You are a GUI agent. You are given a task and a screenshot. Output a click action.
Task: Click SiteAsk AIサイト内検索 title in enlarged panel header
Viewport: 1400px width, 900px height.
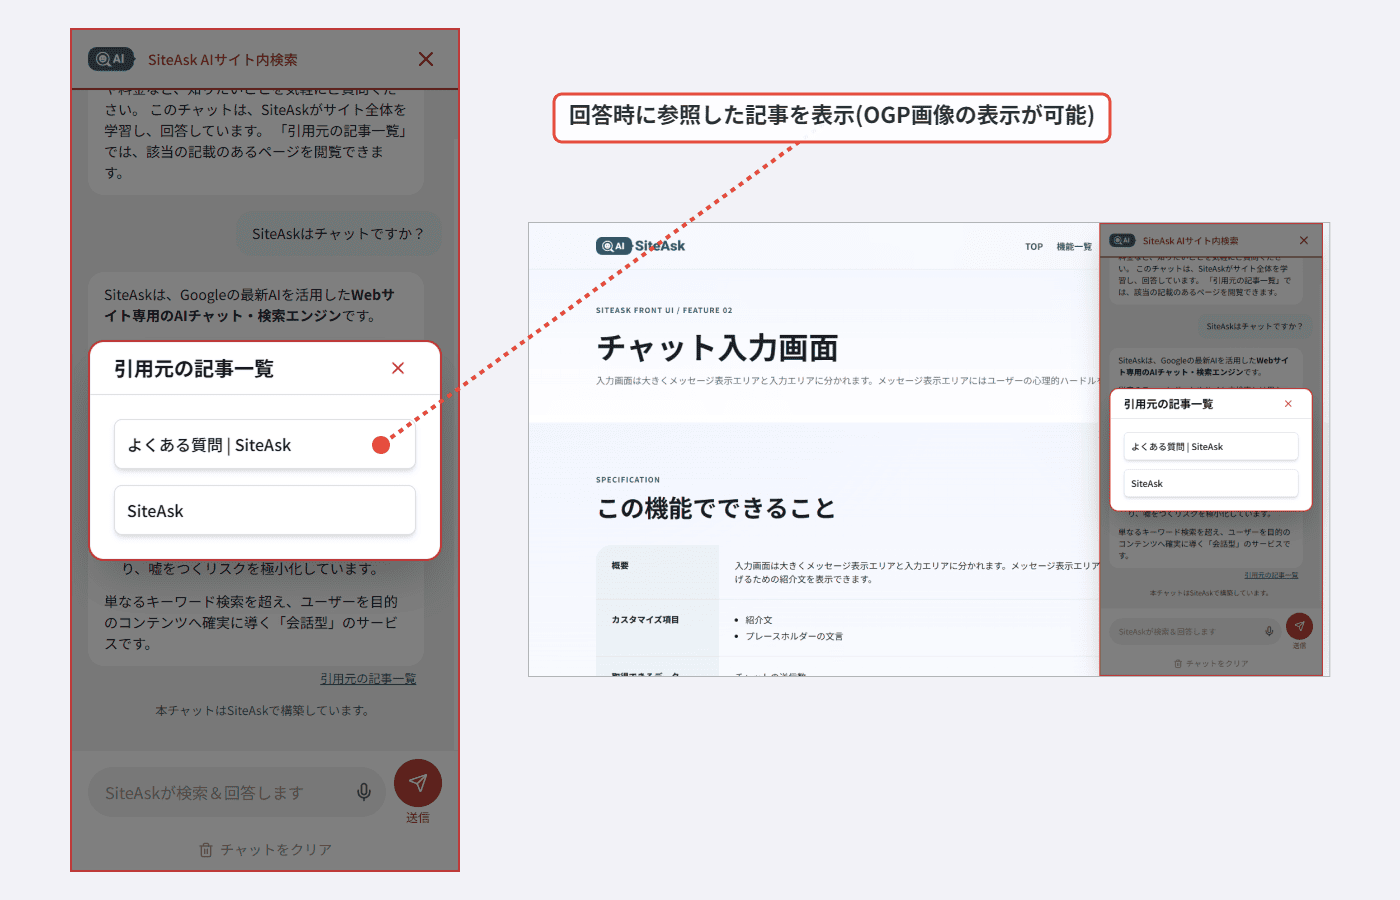coord(223,60)
